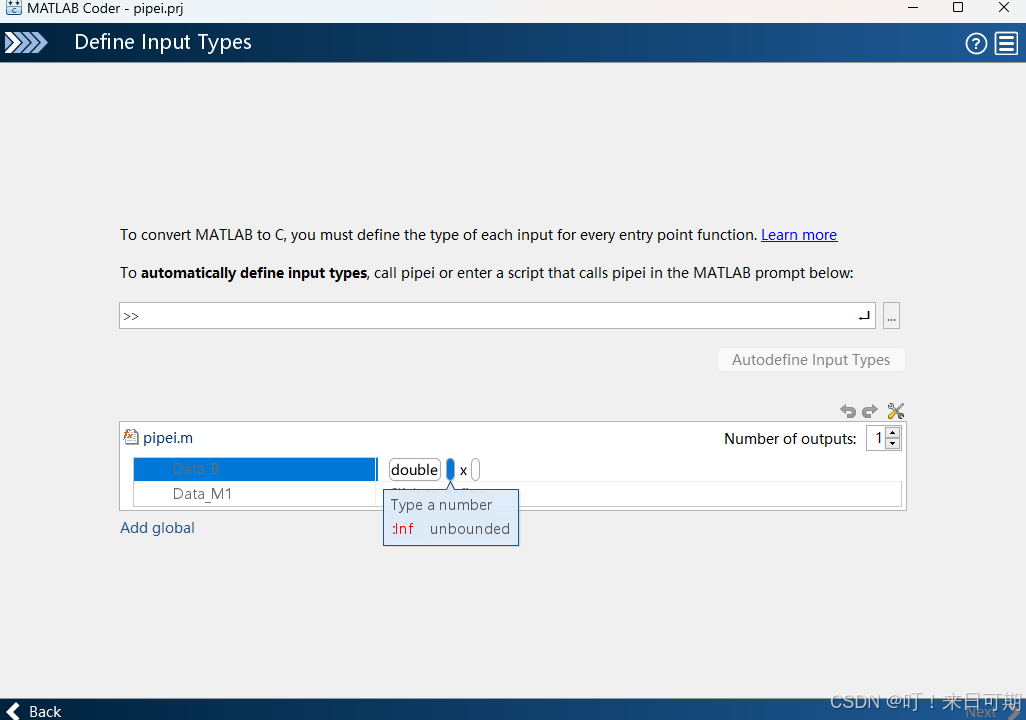Click the MATLAB Coder app icon in title bar
Viewport: 1026px width, 720px height.
[13, 8]
